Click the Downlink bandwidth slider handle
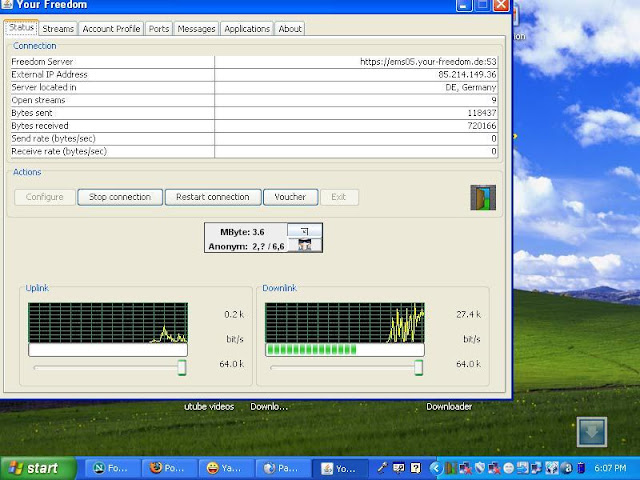Viewport: 640px width, 480px height. [x=419, y=367]
